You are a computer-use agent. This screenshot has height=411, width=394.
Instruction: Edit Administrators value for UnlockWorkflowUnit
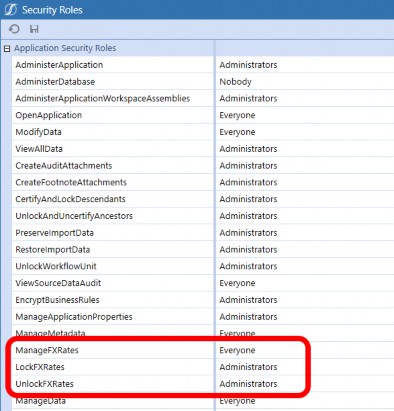coord(248,266)
